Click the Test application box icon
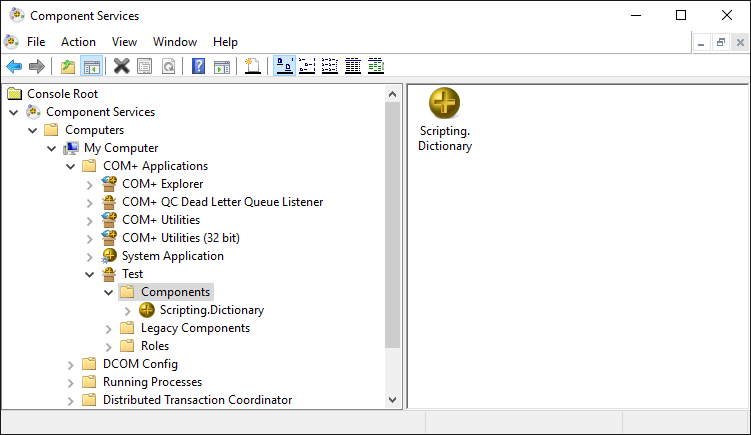The image size is (751, 435). tap(109, 274)
